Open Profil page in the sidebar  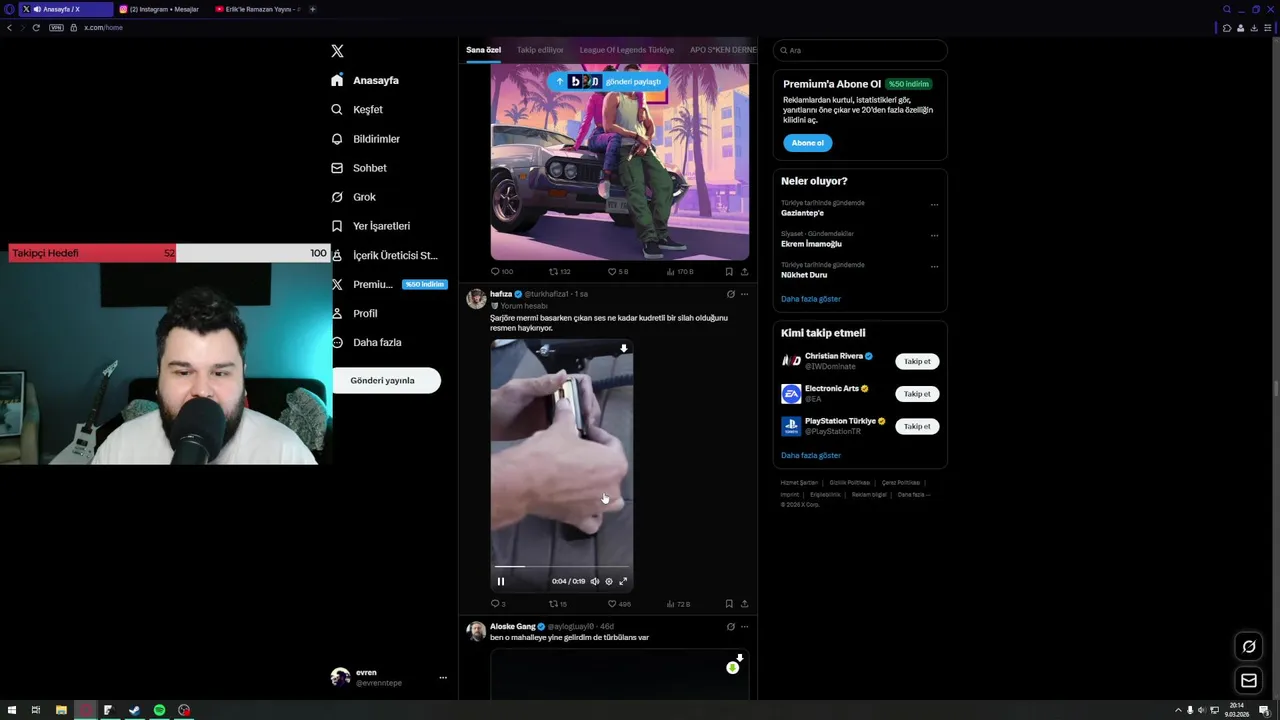(x=355, y=313)
